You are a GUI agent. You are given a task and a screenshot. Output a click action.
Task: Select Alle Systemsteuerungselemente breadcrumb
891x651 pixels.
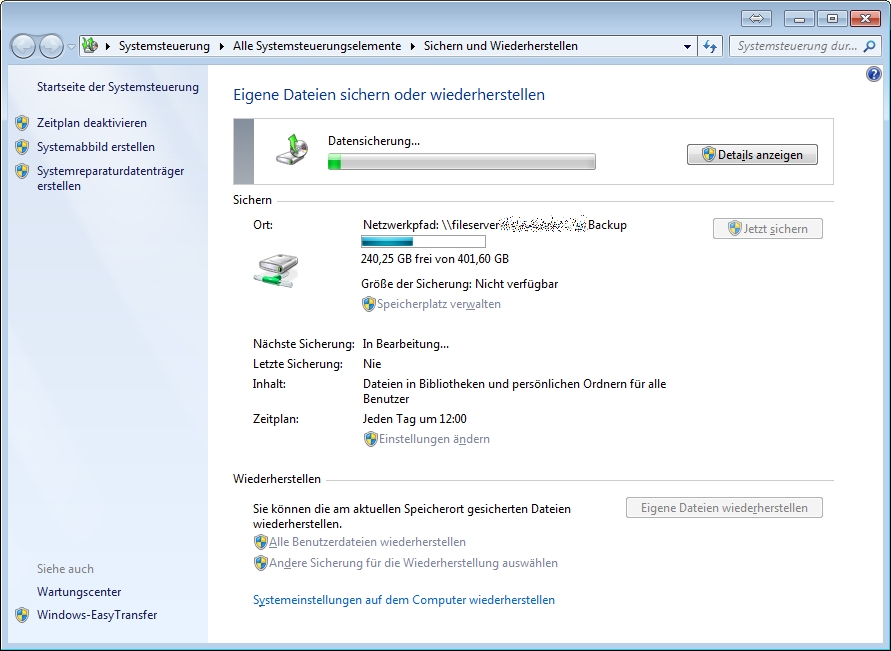(316, 46)
